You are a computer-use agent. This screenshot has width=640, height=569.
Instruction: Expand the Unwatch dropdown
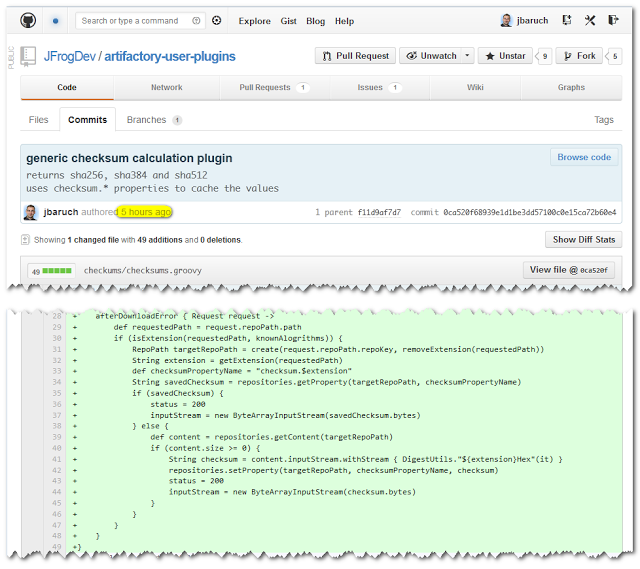coord(436,56)
